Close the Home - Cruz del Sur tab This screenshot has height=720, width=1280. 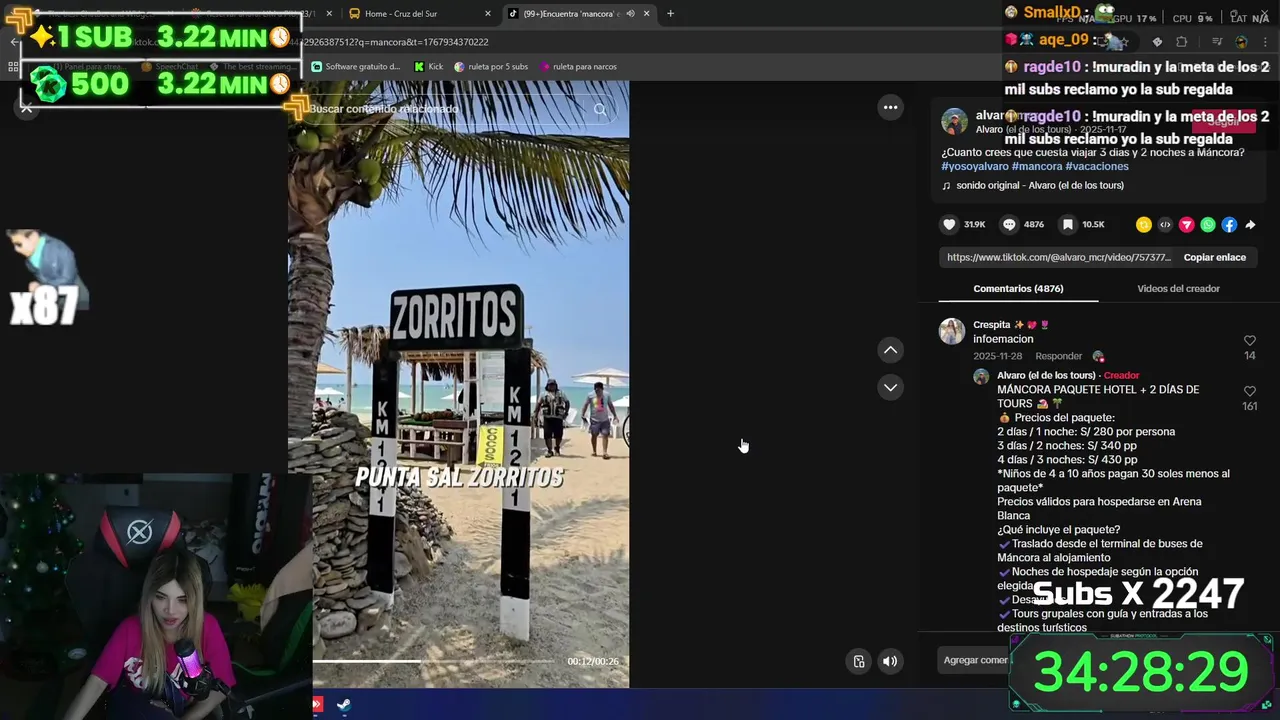[x=488, y=14]
